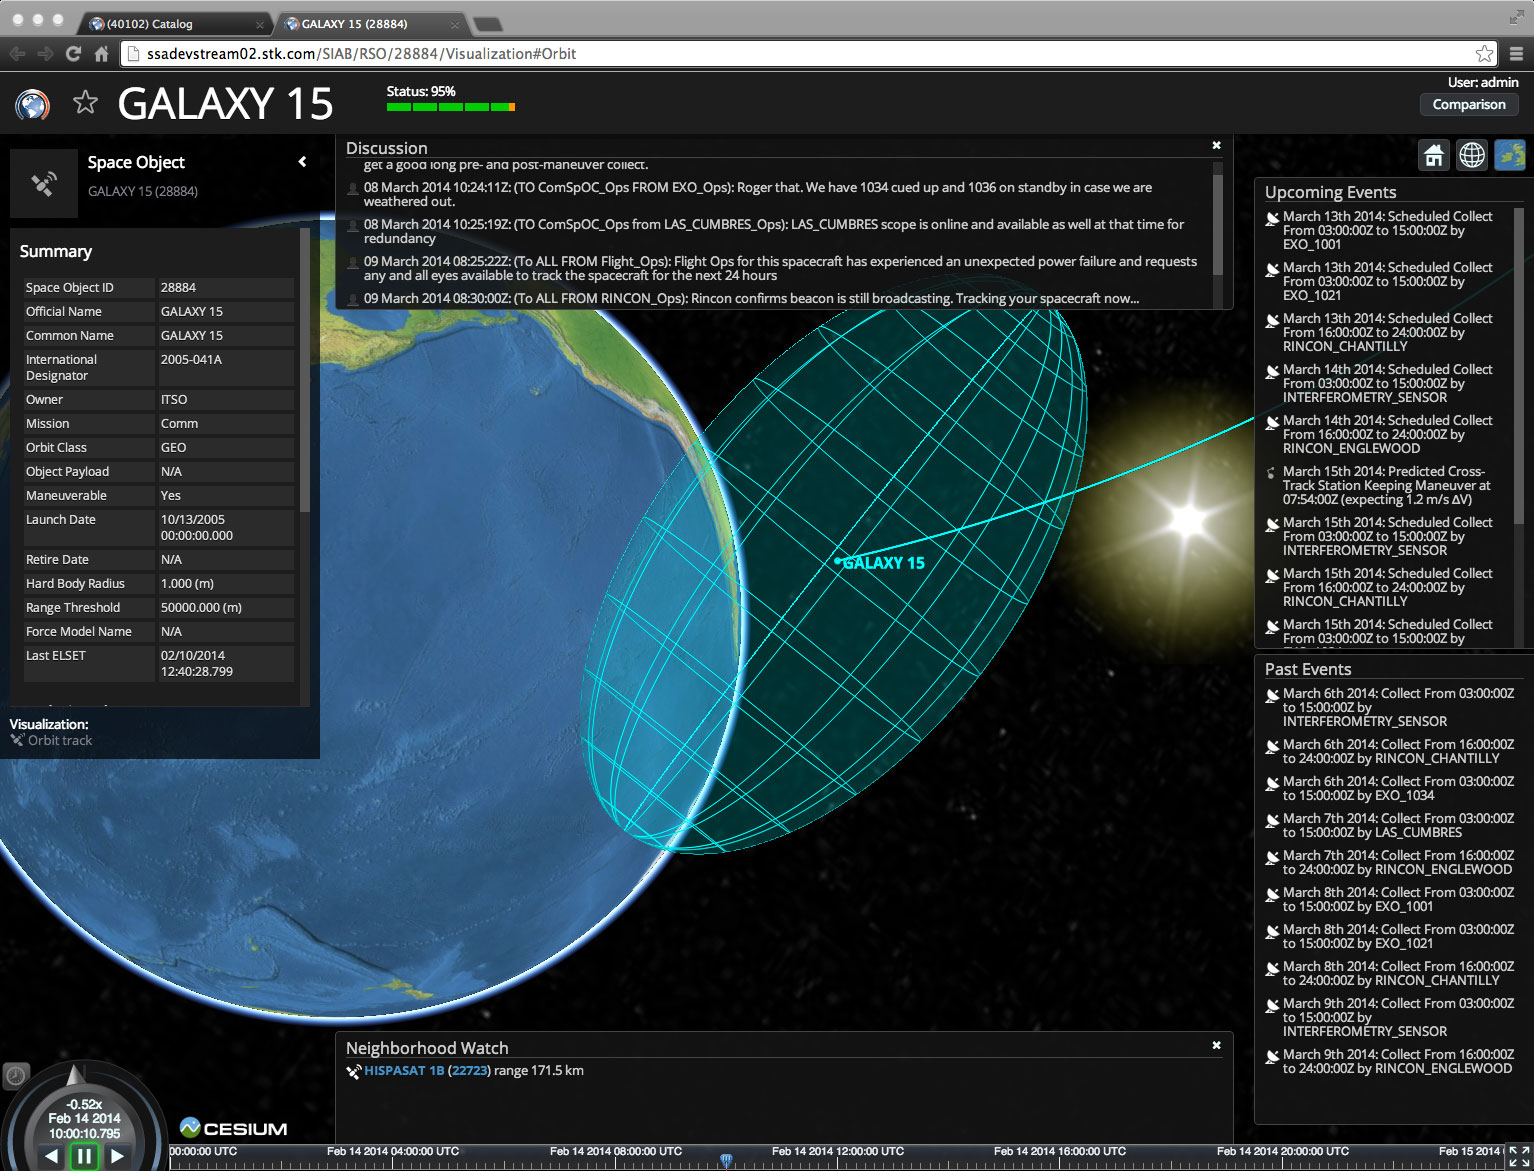The height and width of the screenshot is (1171, 1534).
Task: Reload the browser page
Action: tap(73, 54)
